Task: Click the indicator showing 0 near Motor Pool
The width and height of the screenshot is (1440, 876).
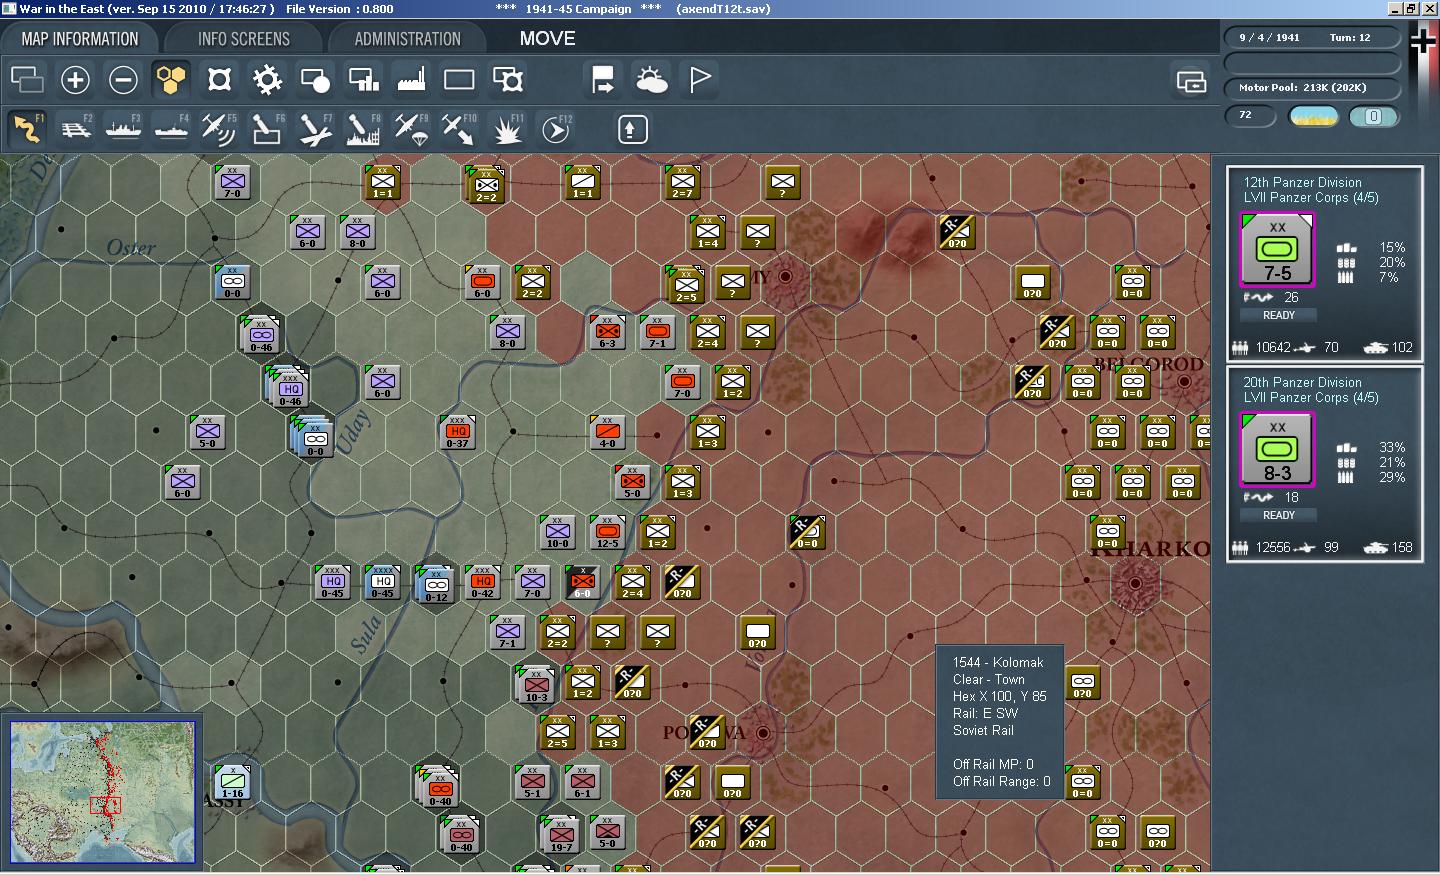Action: point(1374,117)
